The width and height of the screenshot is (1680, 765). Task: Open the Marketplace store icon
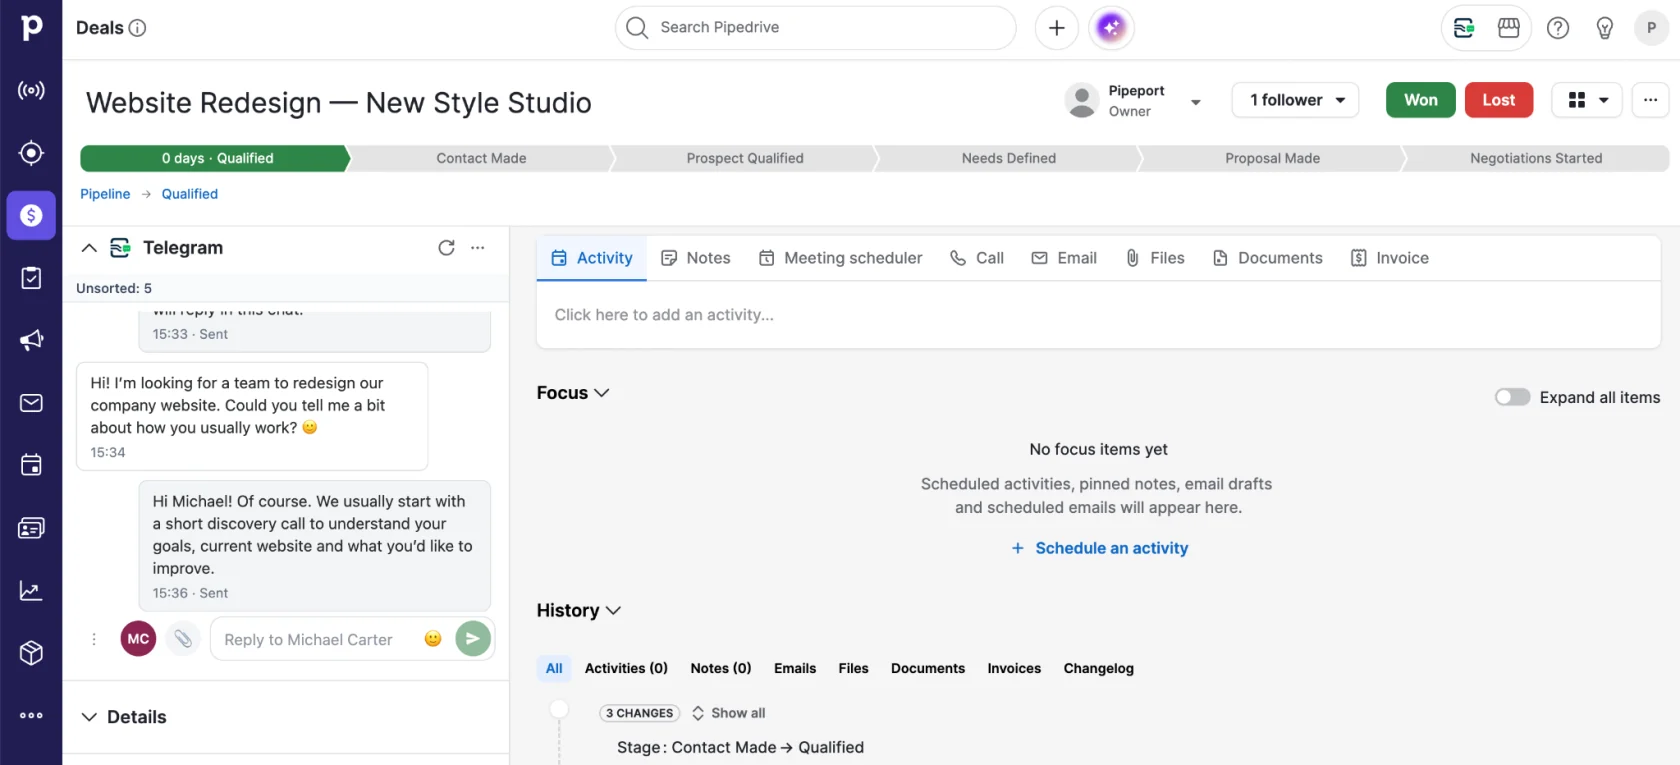tap(1509, 28)
